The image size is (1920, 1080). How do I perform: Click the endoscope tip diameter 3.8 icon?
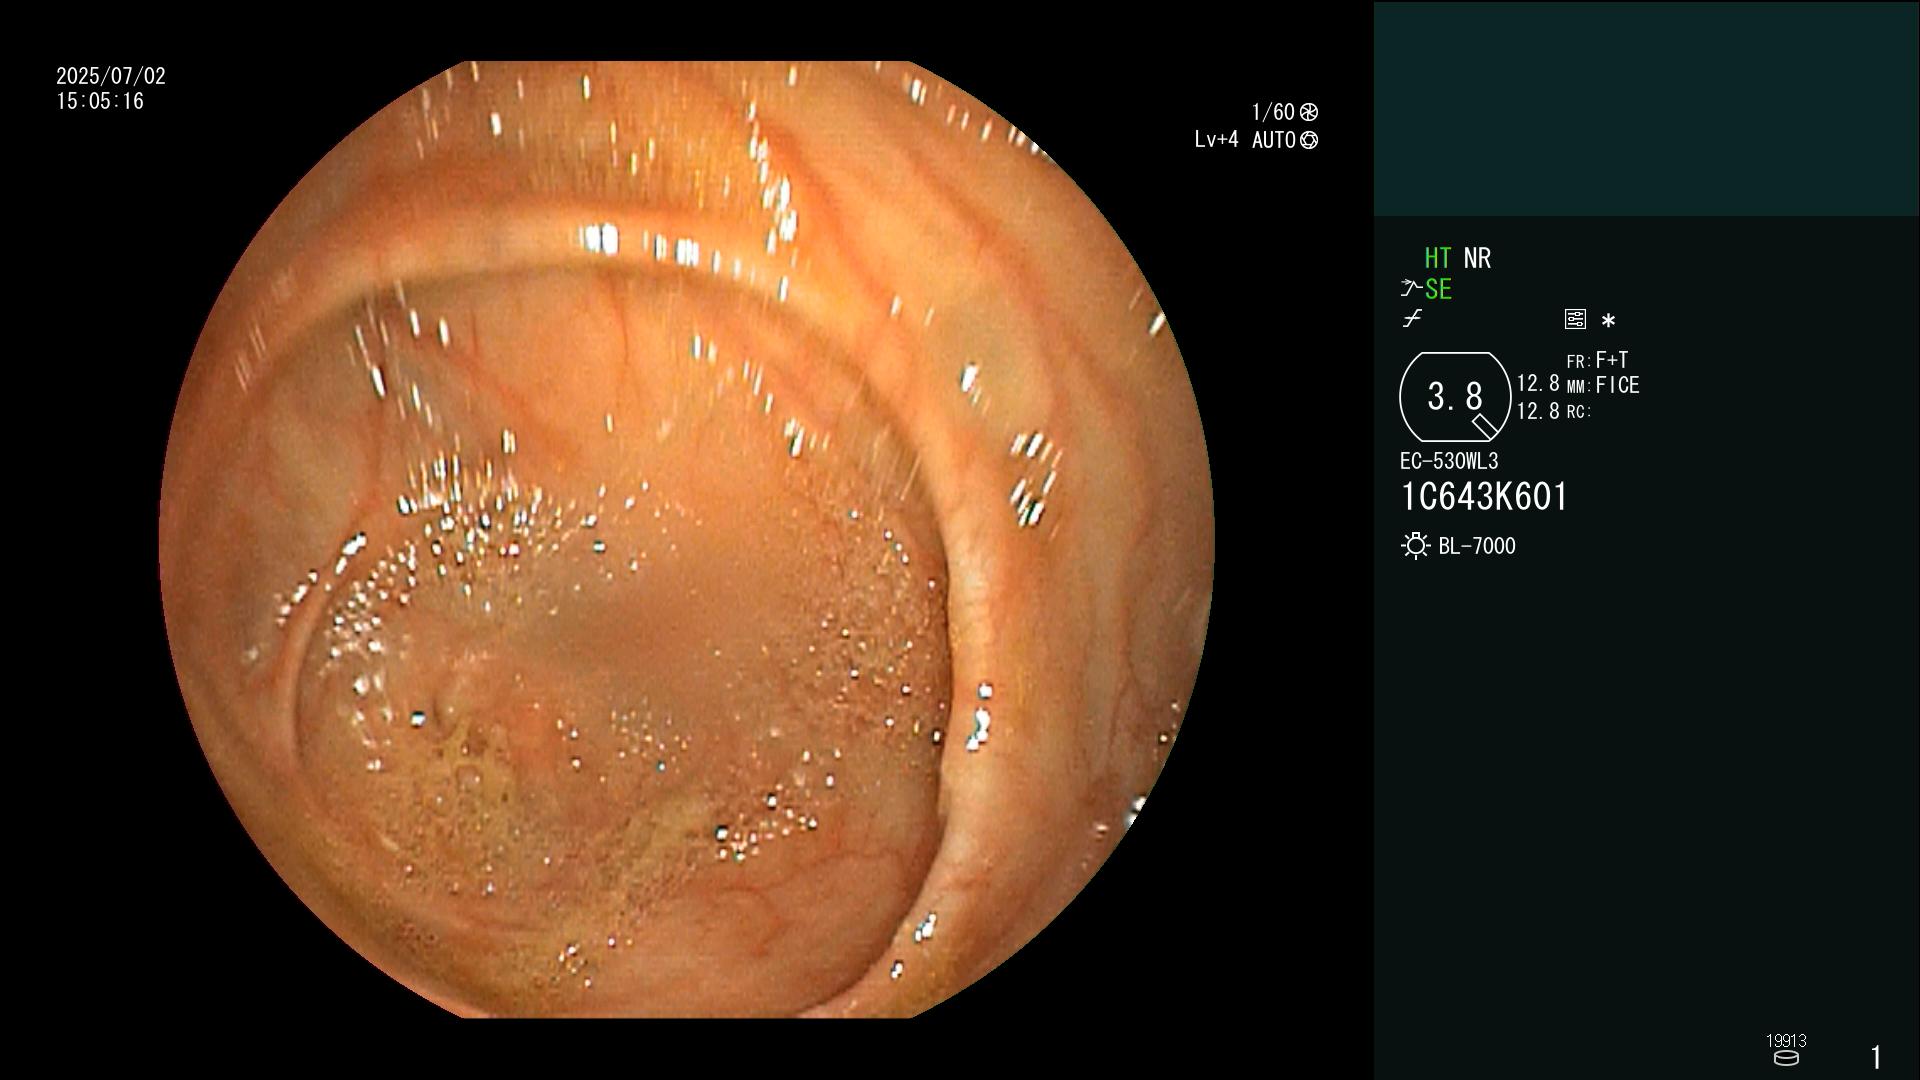1455,397
